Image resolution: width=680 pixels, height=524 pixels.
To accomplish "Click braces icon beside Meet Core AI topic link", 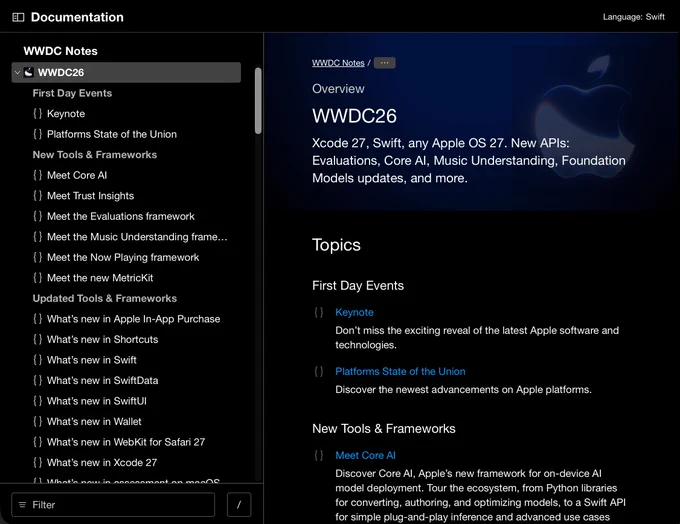I will tap(319, 455).
